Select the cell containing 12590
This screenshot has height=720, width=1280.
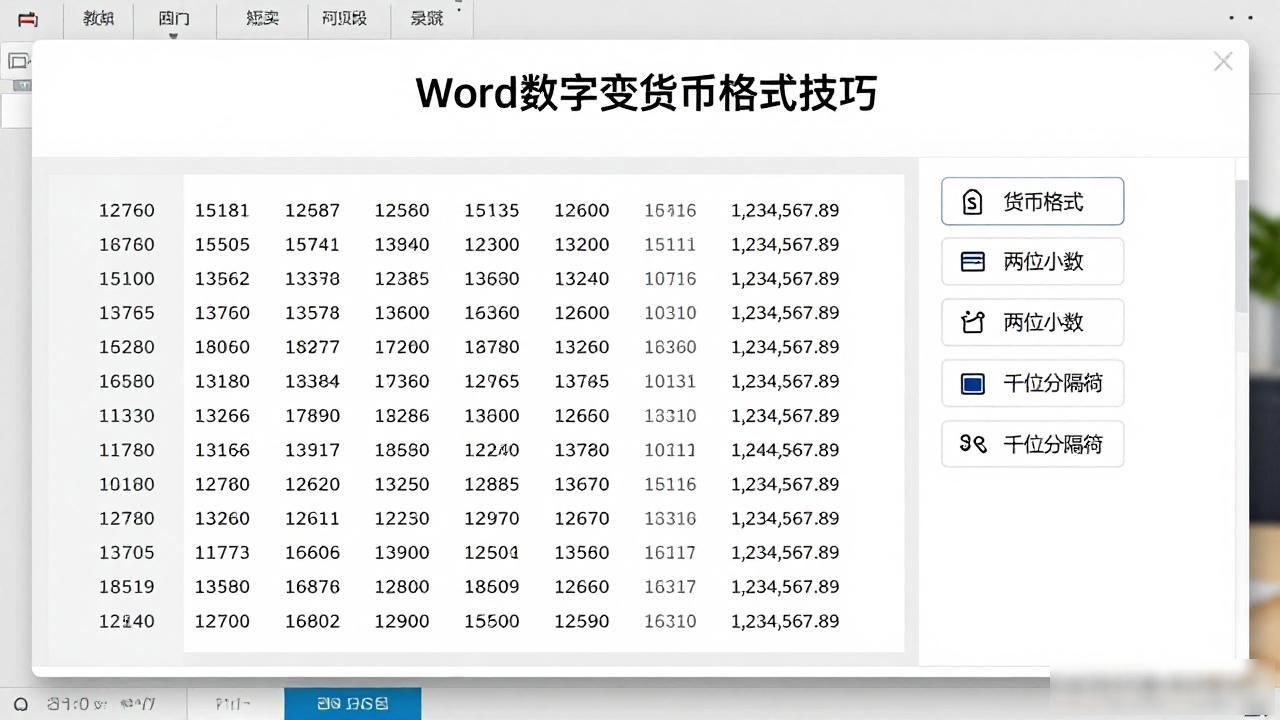click(582, 621)
